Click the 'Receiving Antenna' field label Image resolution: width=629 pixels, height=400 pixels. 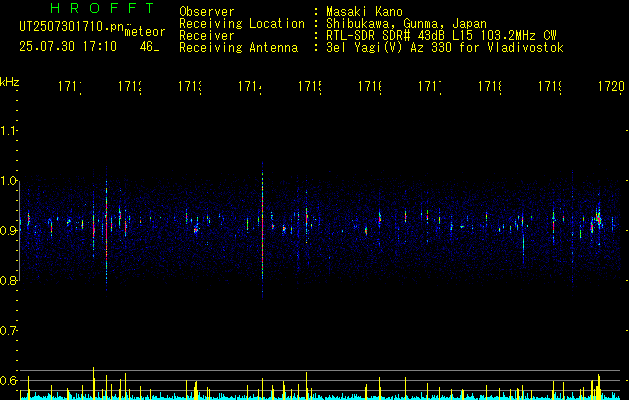tap(238, 48)
